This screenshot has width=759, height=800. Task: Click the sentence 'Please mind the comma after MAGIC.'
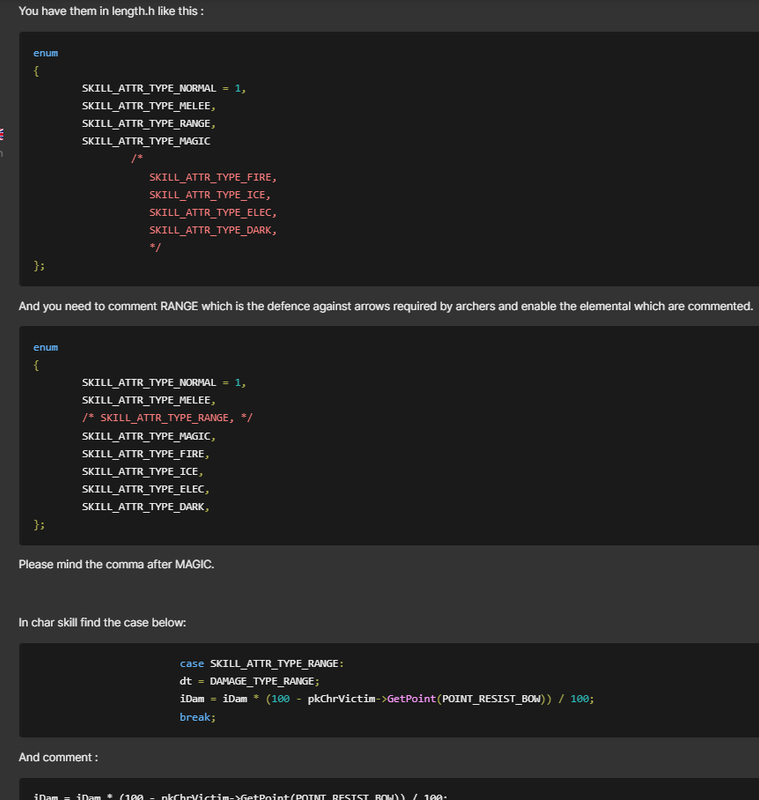coord(116,564)
